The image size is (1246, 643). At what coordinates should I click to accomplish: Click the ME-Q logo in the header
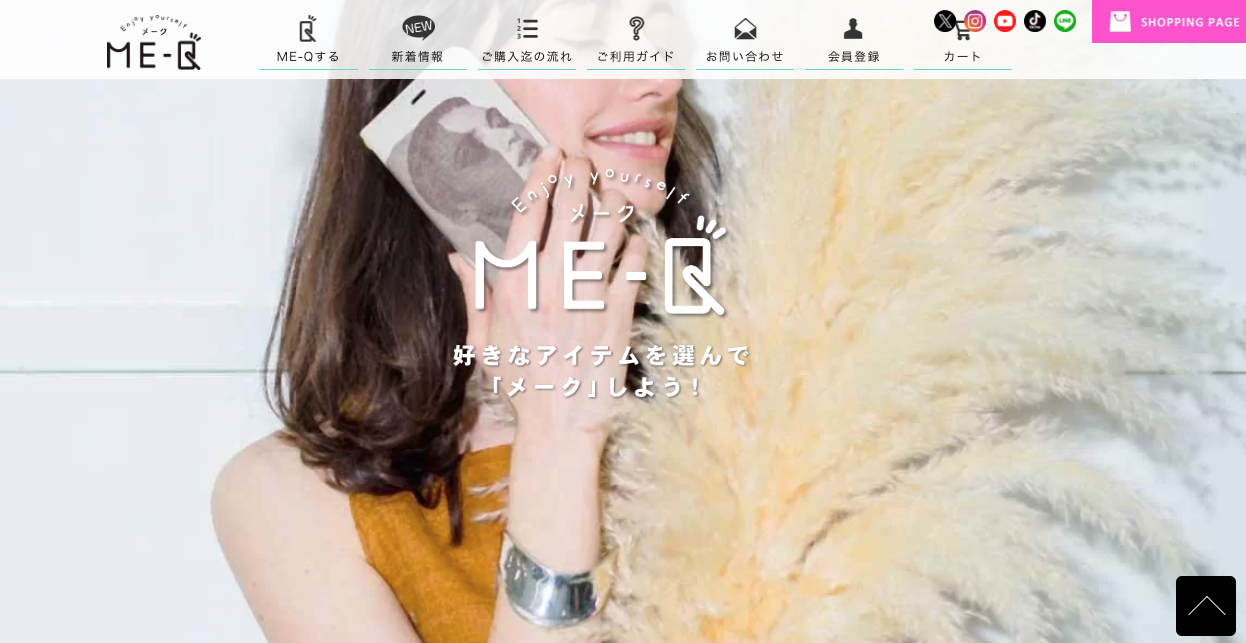(153, 43)
